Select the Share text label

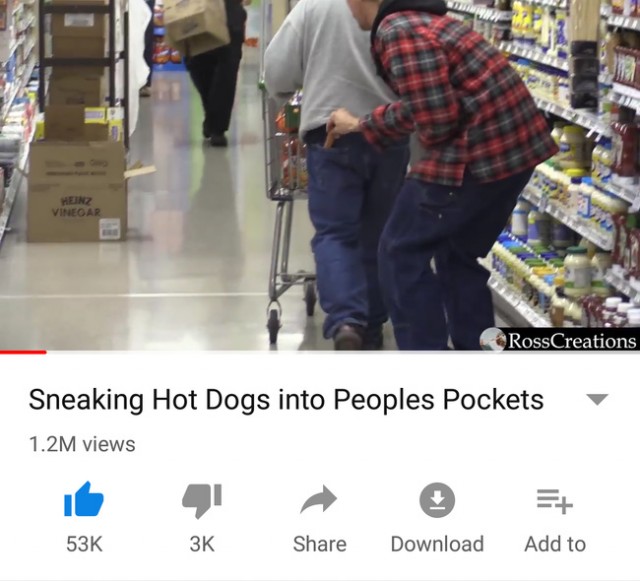pyautogui.click(x=320, y=544)
